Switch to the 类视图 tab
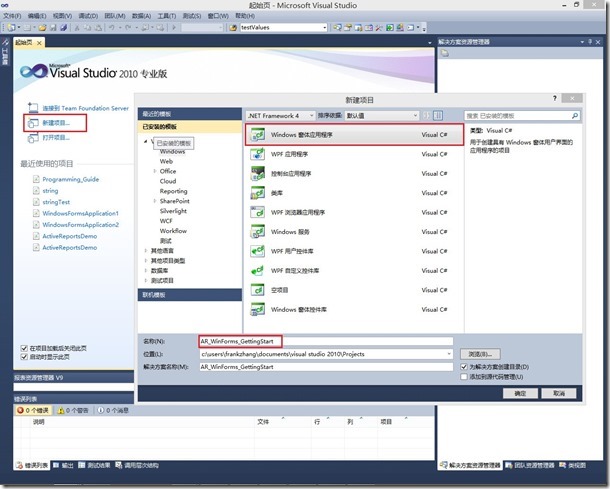This screenshot has height=489, width=610. point(573,465)
